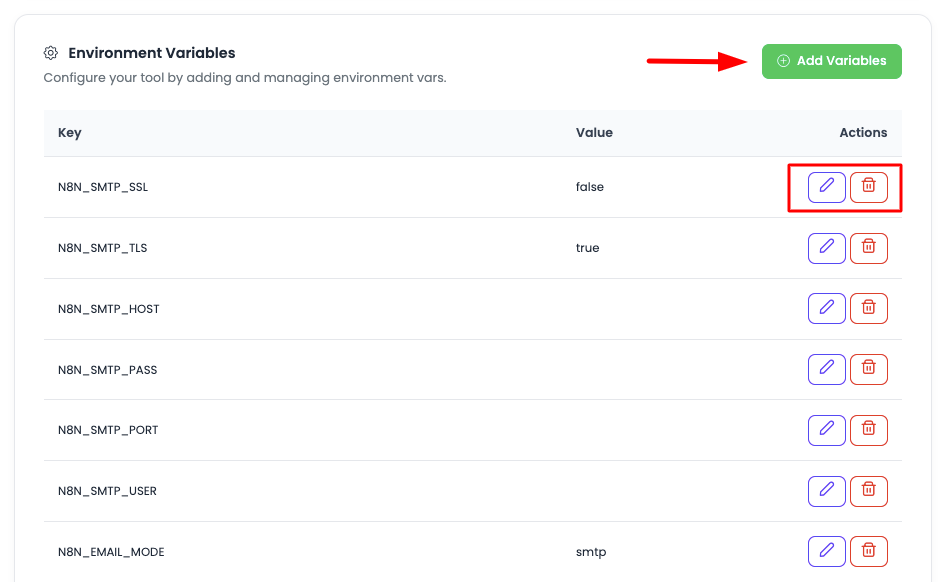This screenshot has height=582, width=948.
Task: Open the editor for N8N_SMTP_TLS
Action: [826, 247]
